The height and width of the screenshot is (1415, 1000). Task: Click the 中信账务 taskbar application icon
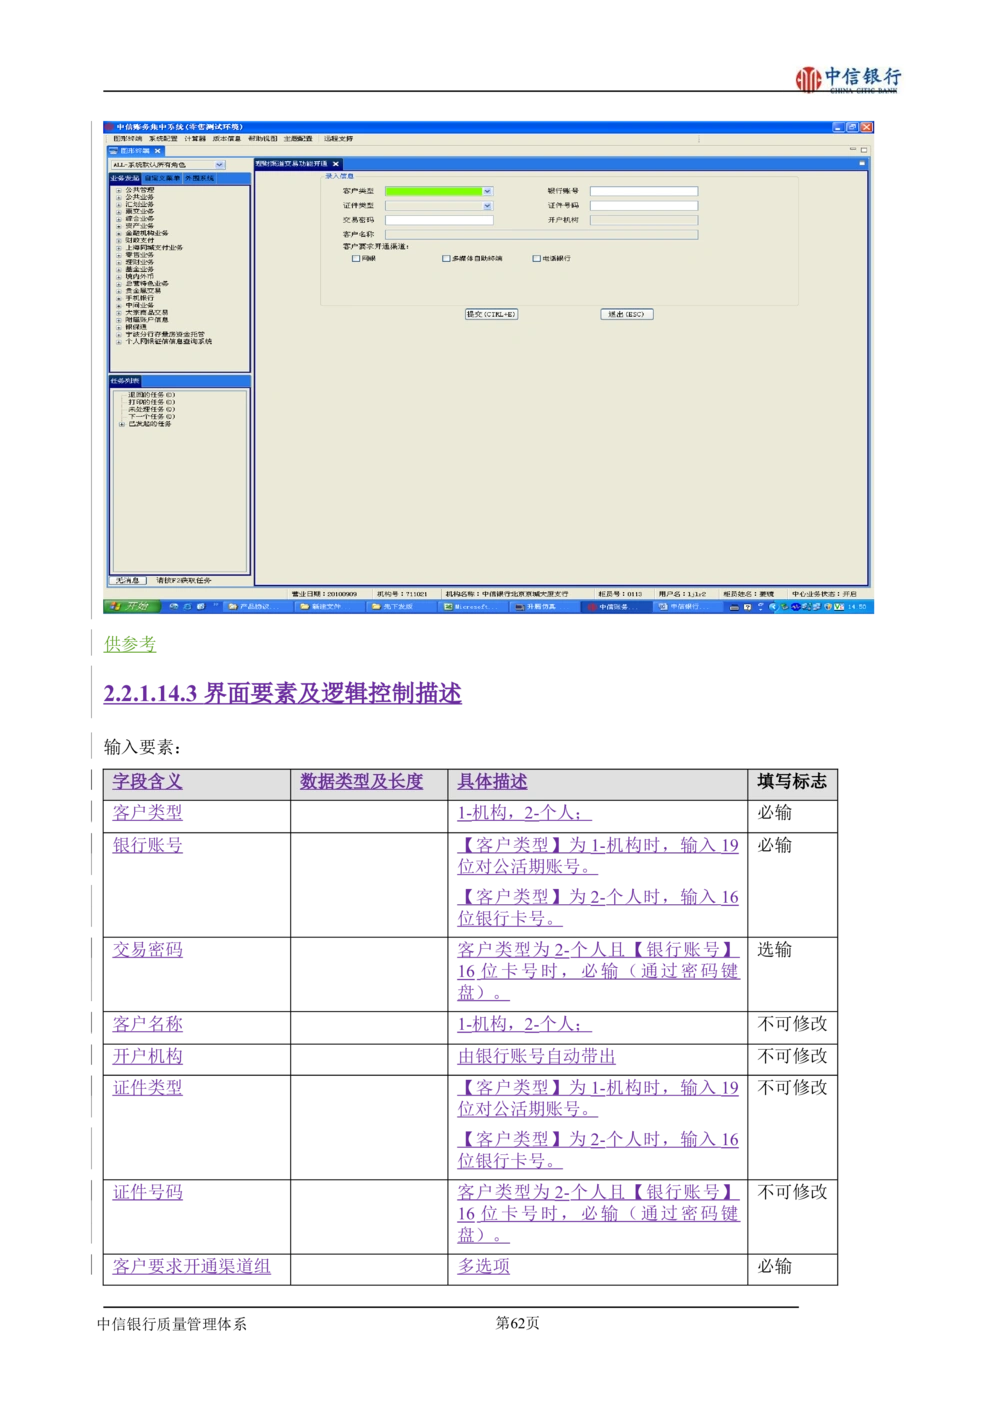point(610,606)
